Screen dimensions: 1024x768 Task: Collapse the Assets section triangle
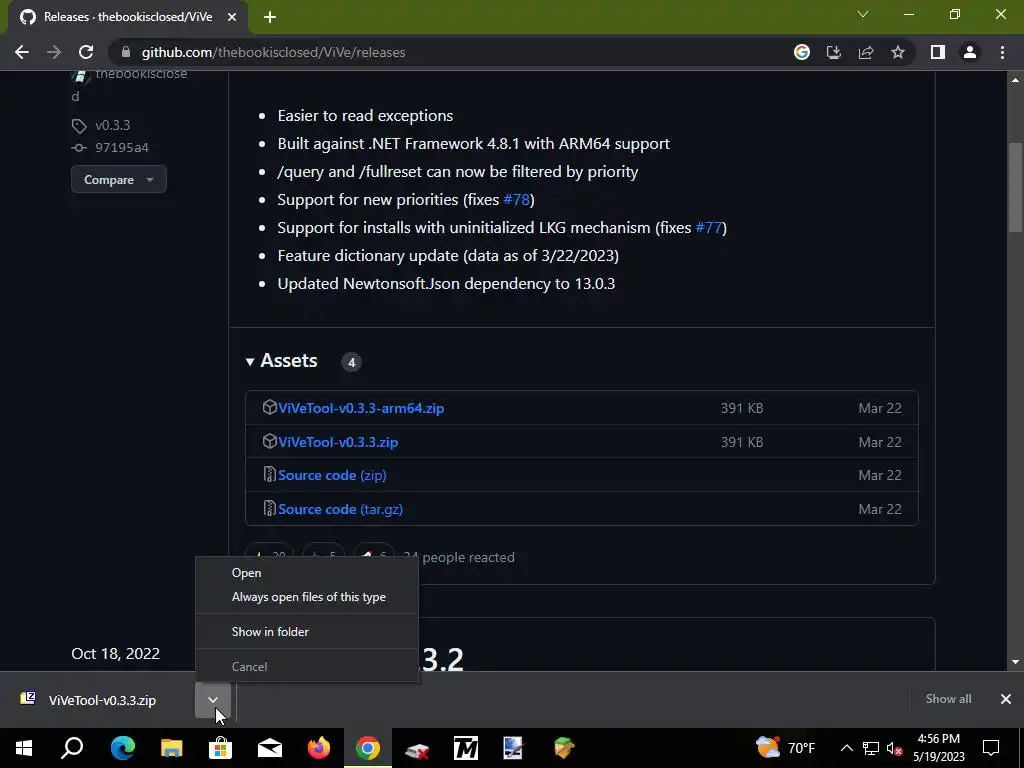coord(249,361)
